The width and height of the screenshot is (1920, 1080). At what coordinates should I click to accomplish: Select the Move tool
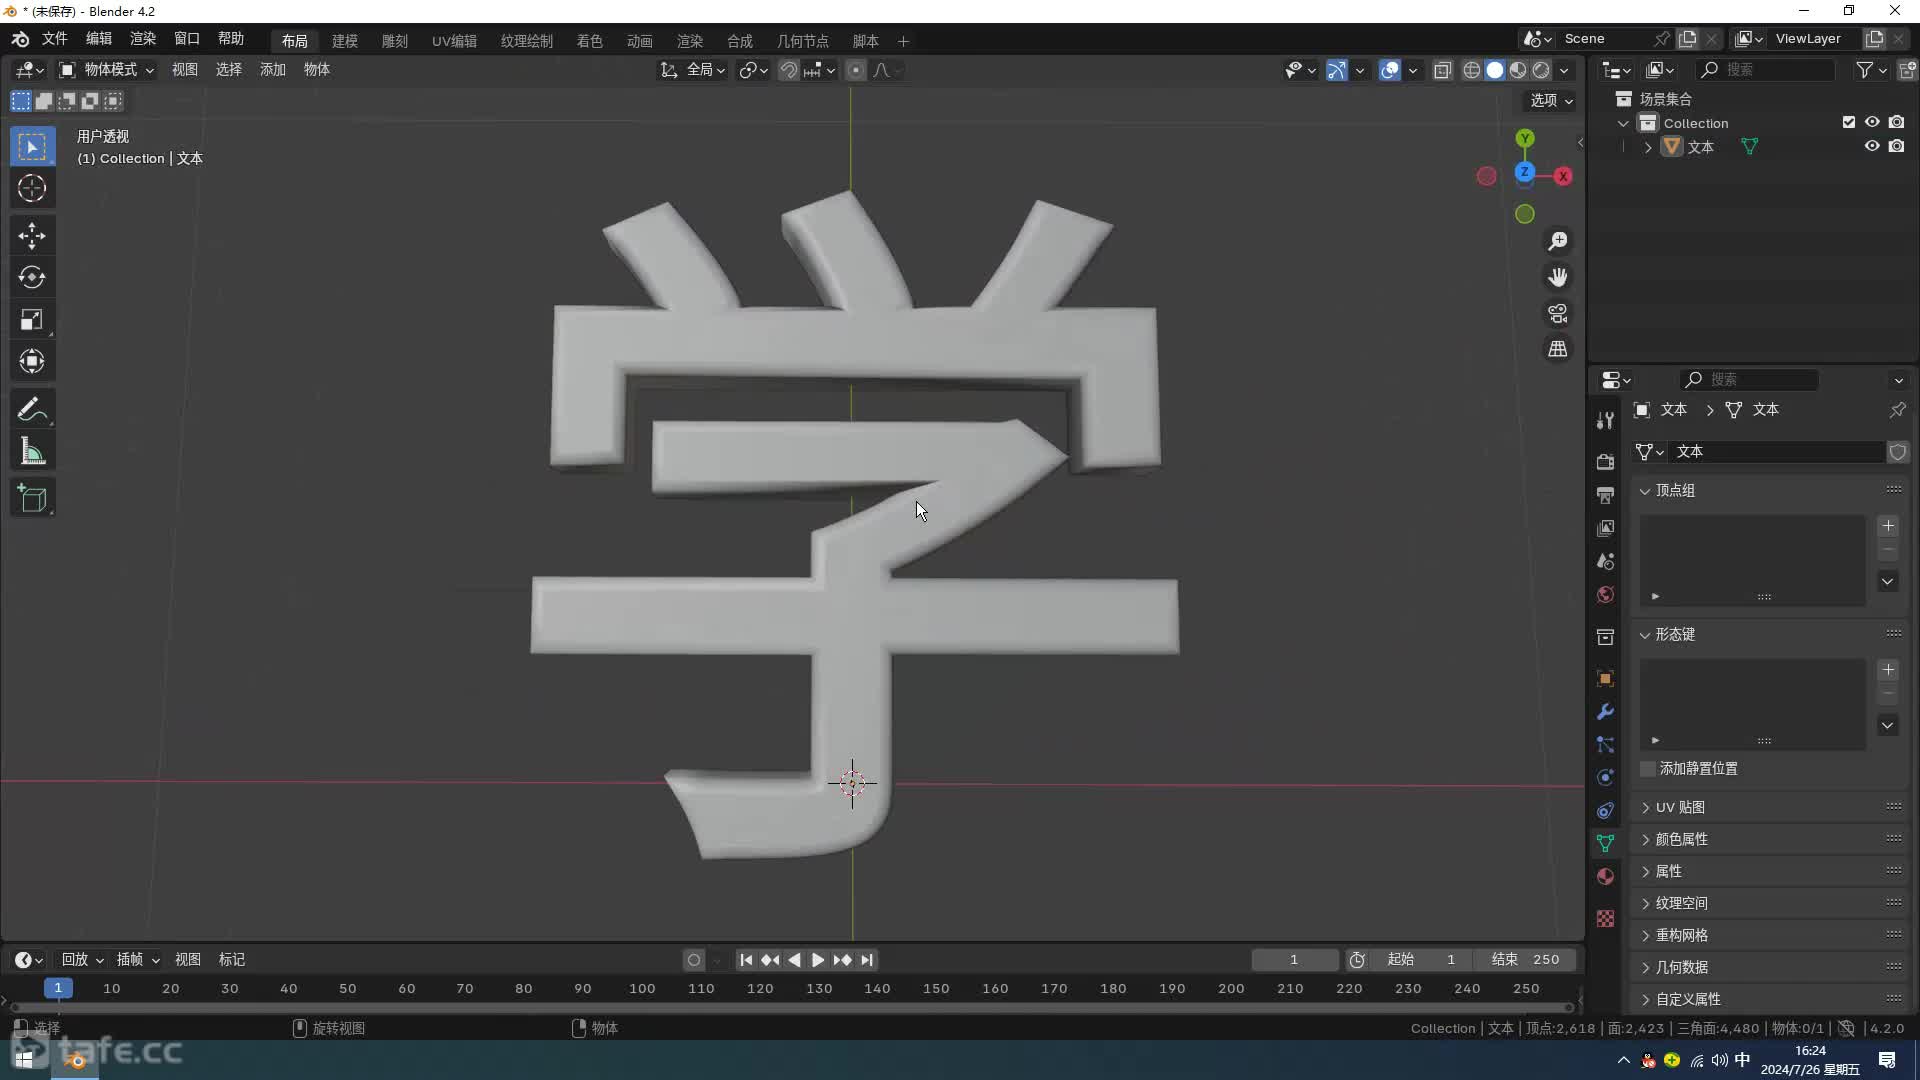point(32,236)
